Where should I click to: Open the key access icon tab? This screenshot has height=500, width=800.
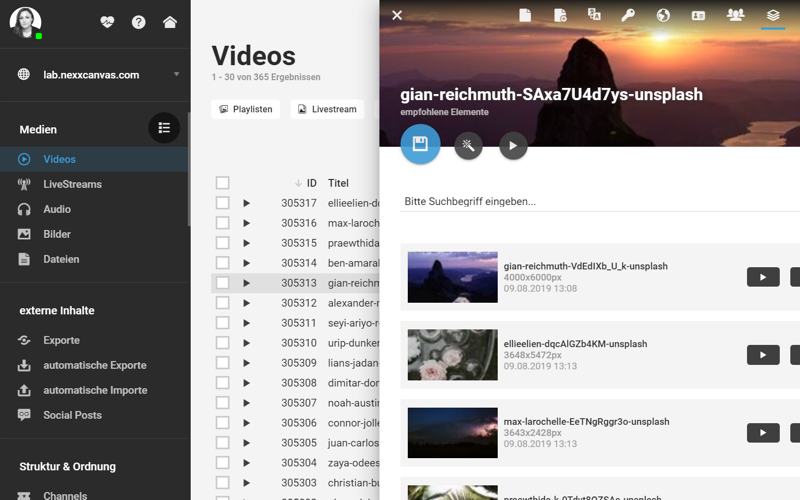(628, 15)
